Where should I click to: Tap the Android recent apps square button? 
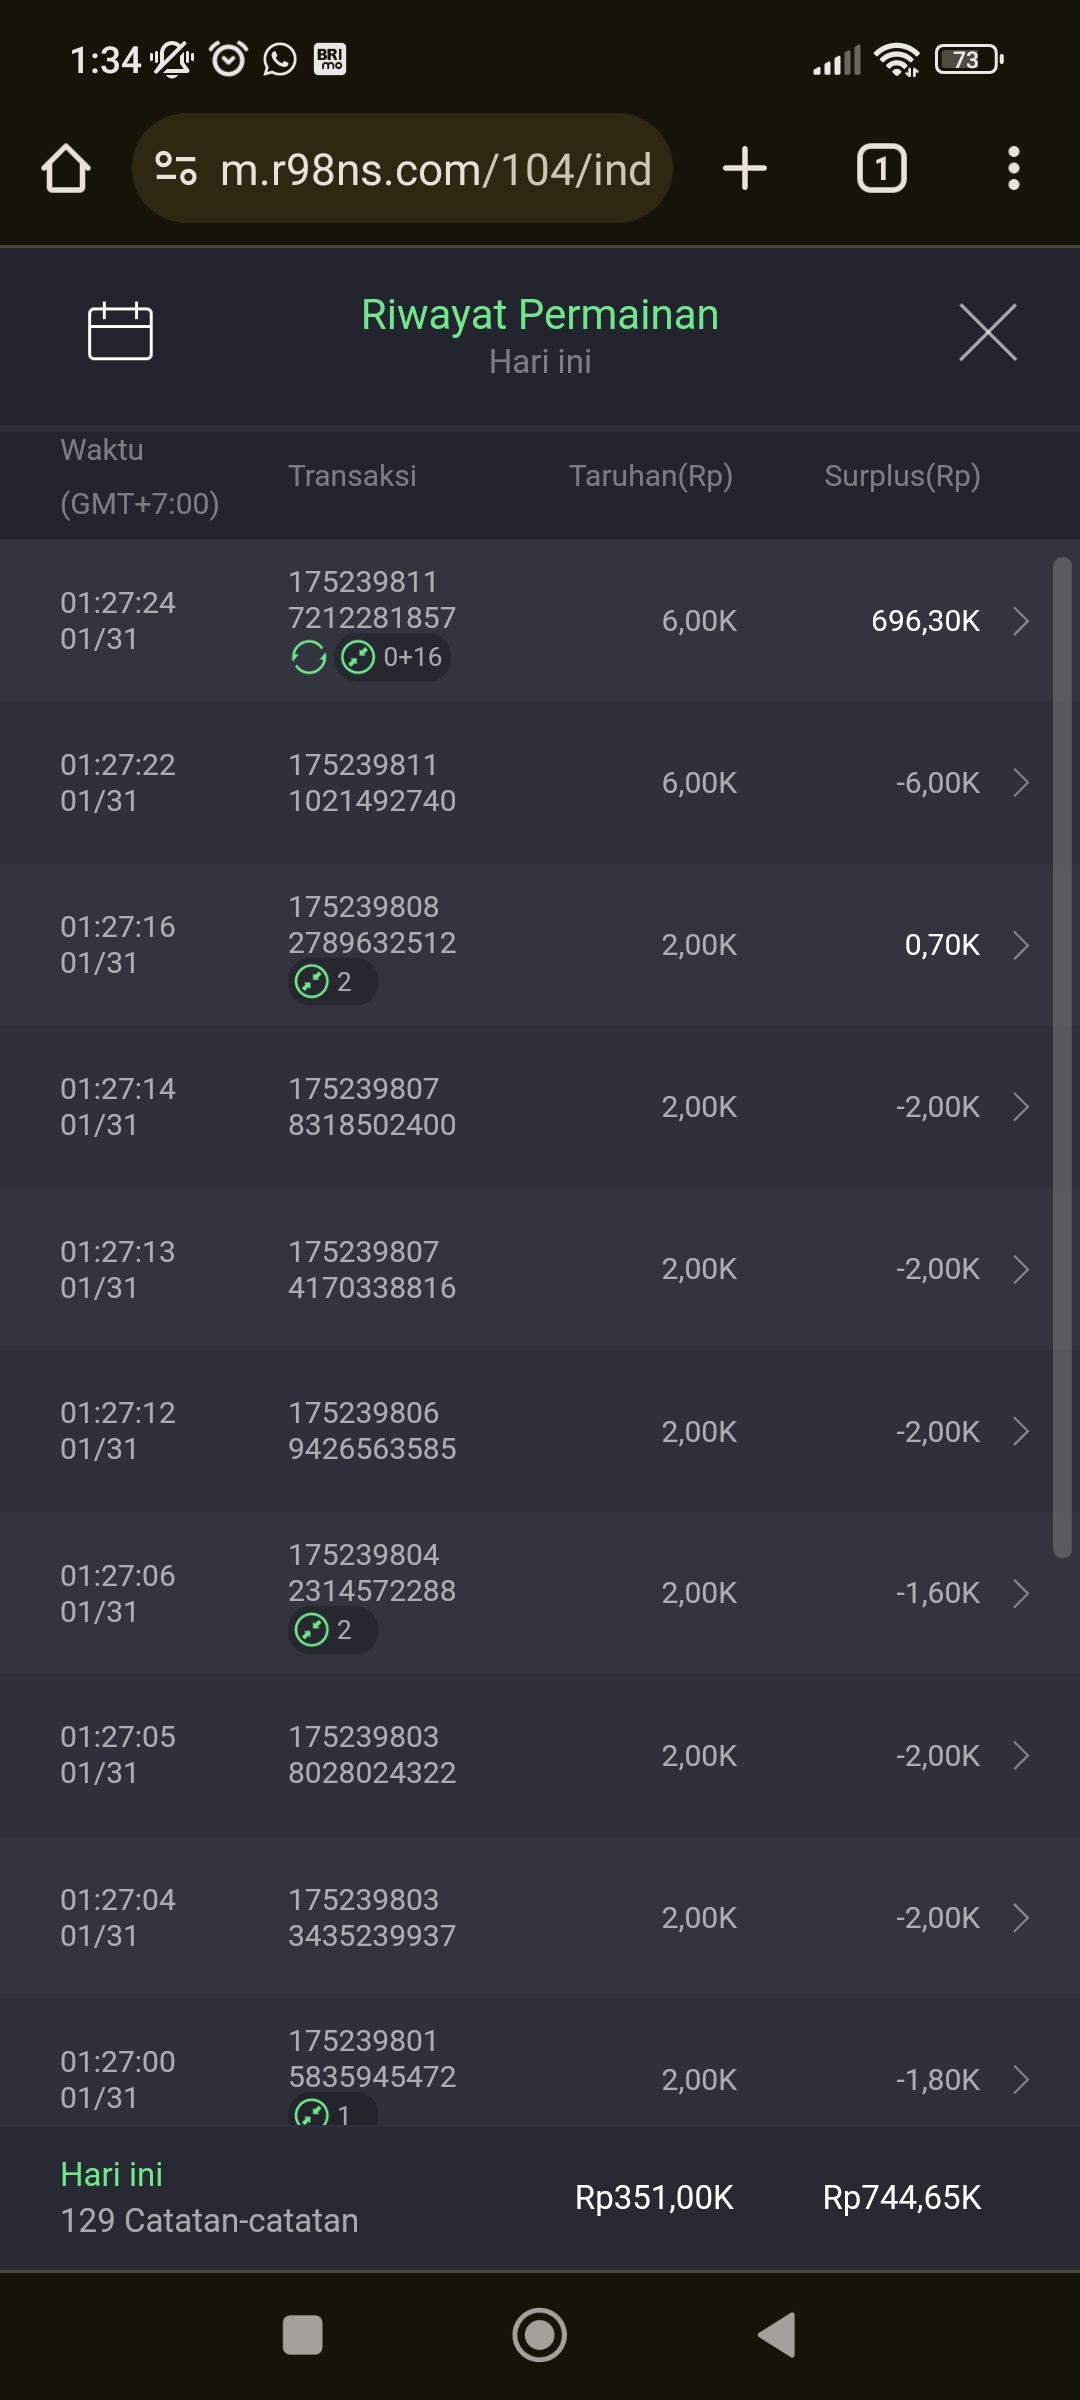coord(303,2335)
